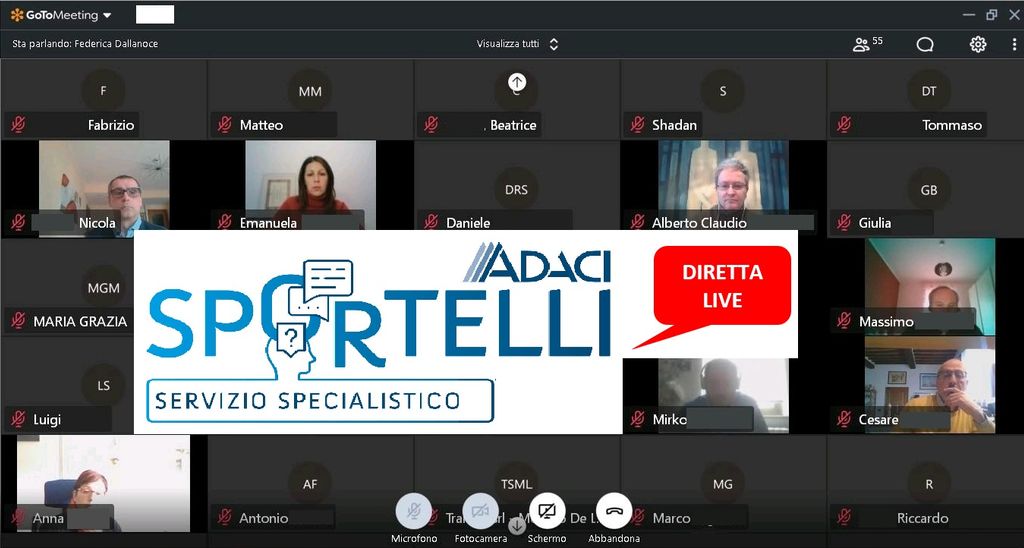This screenshot has width=1024, height=548.
Task: Click the muted mic icon beside Luigi
Action: click(x=18, y=419)
